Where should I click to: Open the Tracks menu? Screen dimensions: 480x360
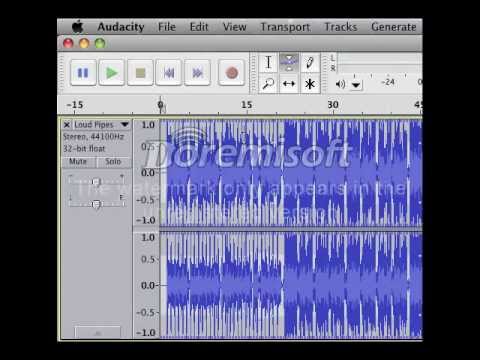coord(341,27)
